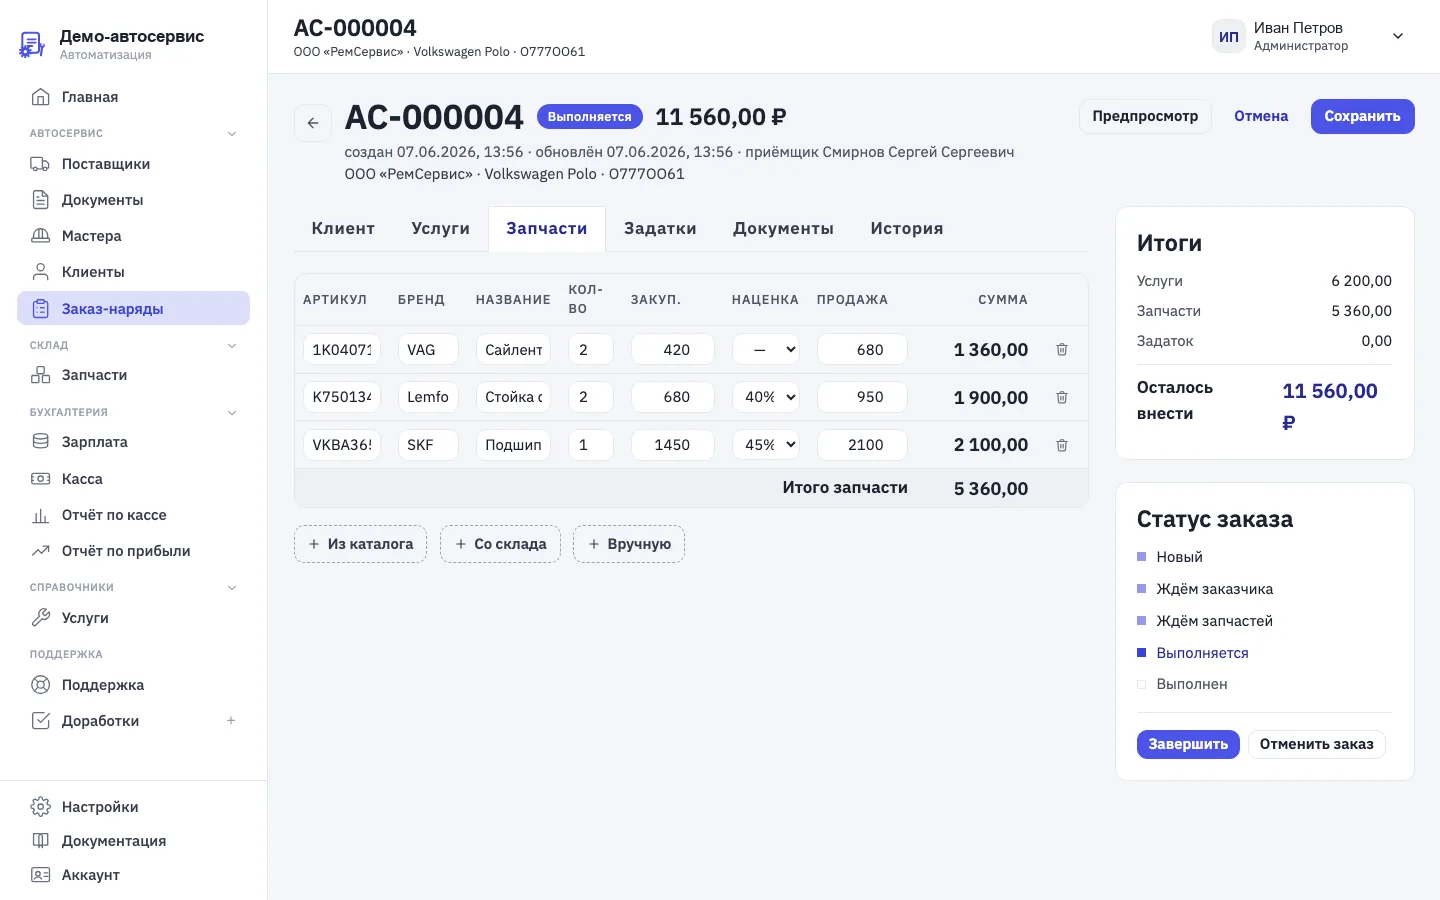Click the Демо-автосервис logo icon
Viewport: 1440px width, 900px height.
click(x=32, y=44)
